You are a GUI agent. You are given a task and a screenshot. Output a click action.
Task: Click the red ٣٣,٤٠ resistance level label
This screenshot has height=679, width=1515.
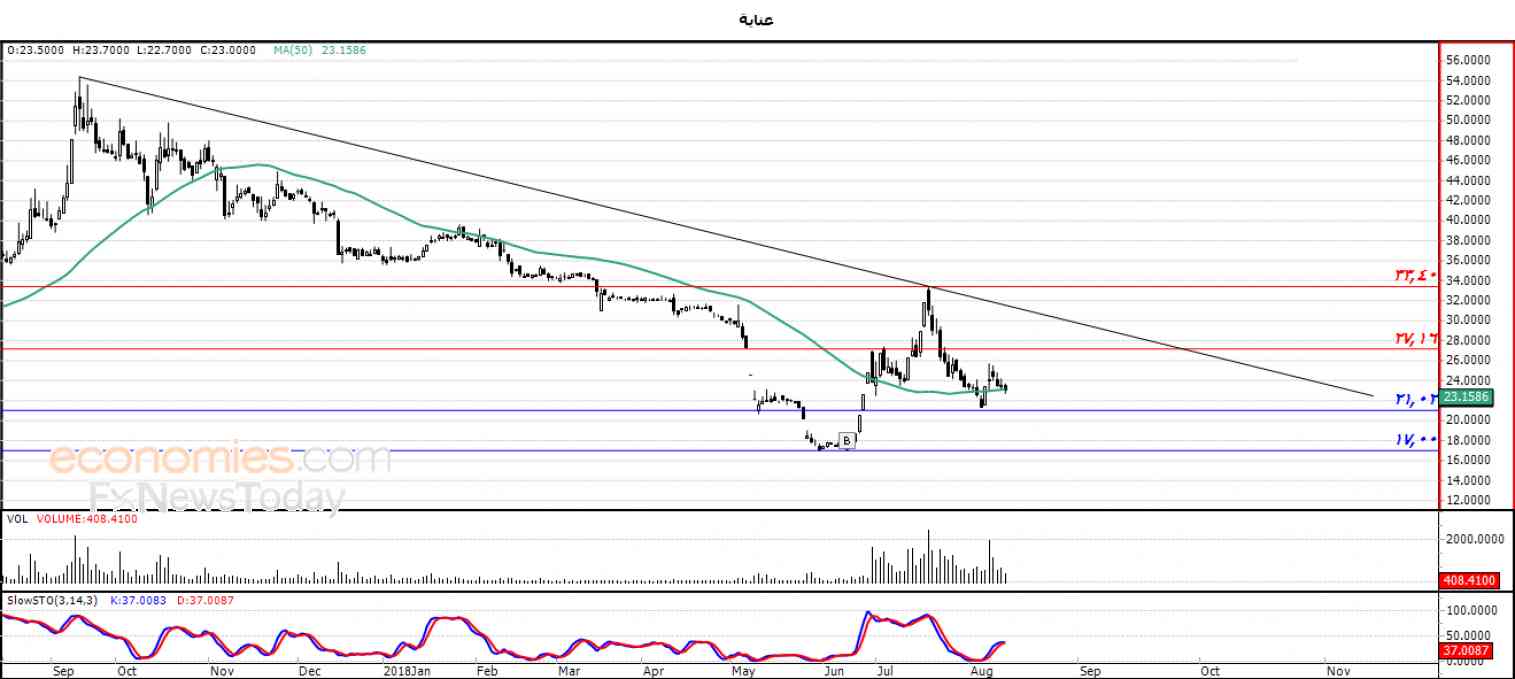tap(1416, 276)
